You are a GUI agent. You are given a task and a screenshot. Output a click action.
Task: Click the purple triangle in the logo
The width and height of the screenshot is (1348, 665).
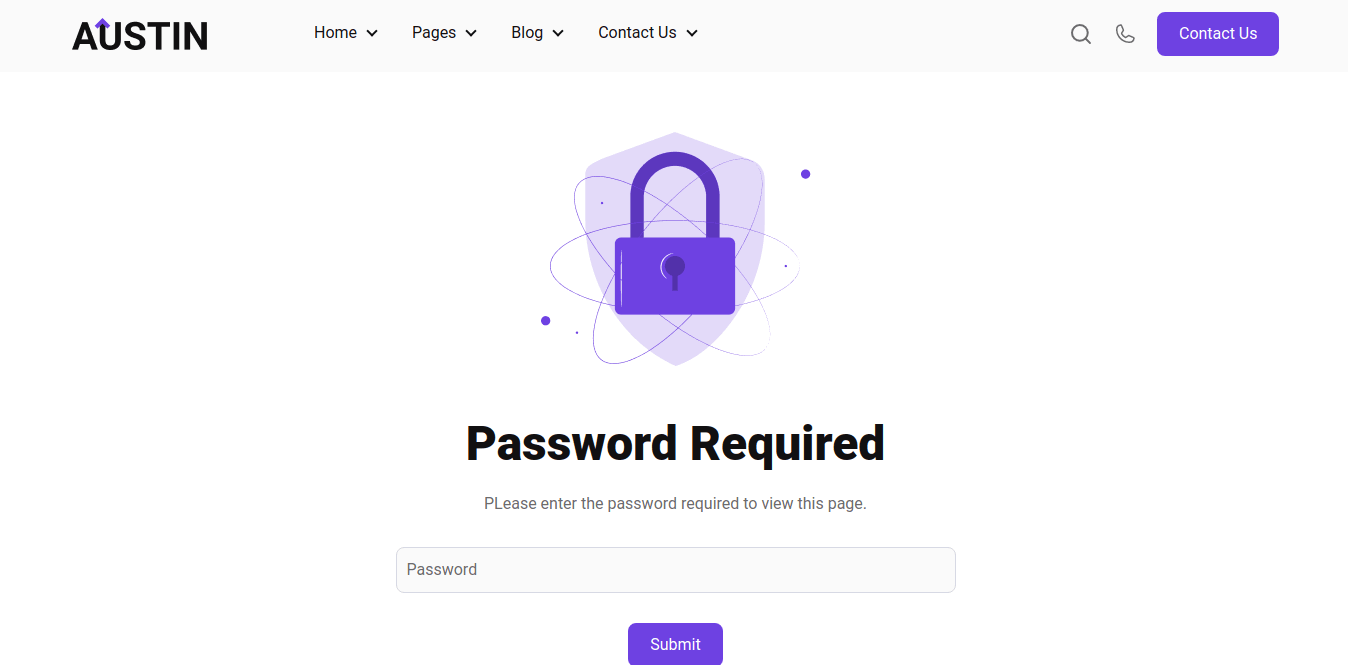pos(100,21)
